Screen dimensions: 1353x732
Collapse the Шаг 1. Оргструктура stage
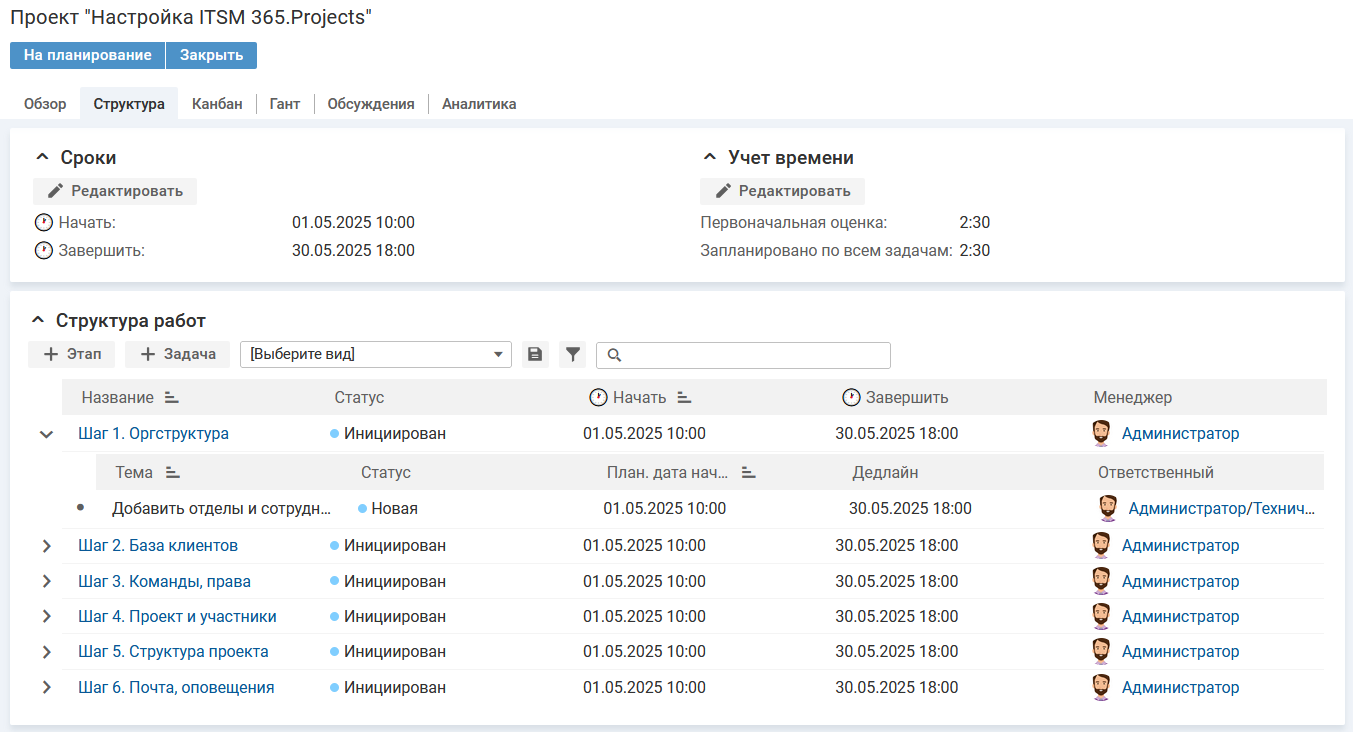[46, 434]
